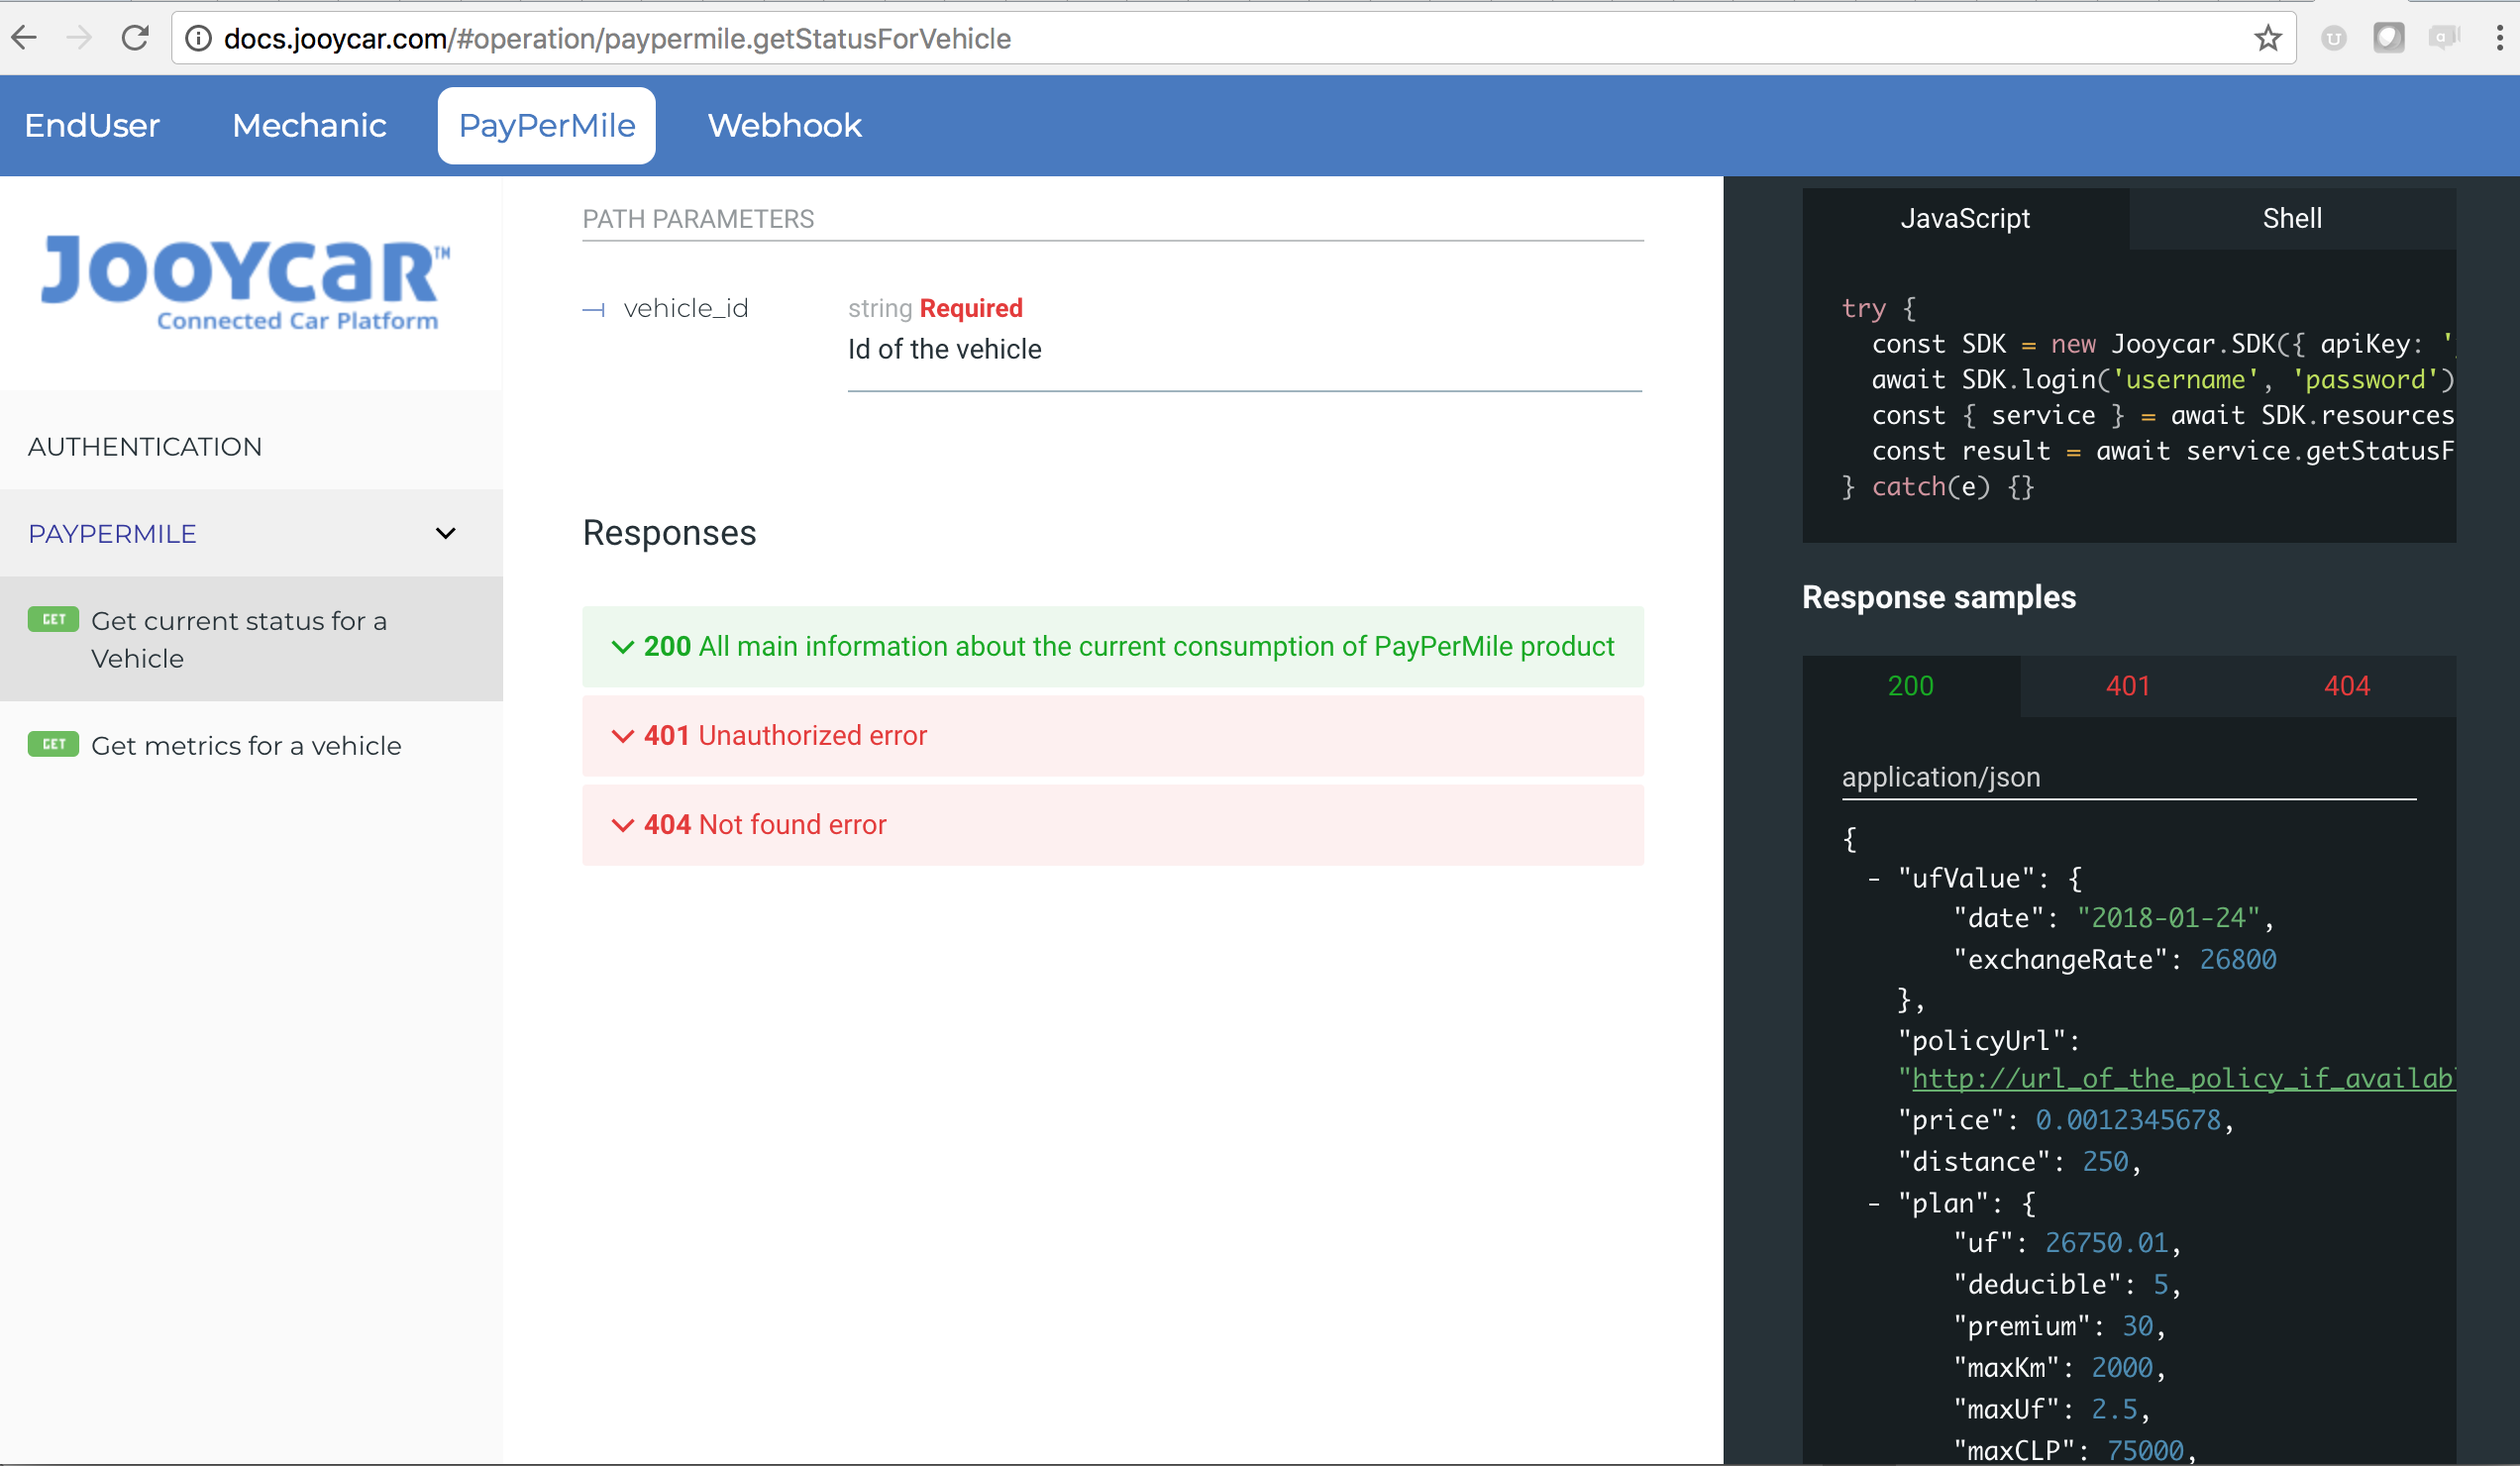The width and height of the screenshot is (2520, 1466).
Task: Click the browser back navigation arrow icon
Action: coord(32,37)
